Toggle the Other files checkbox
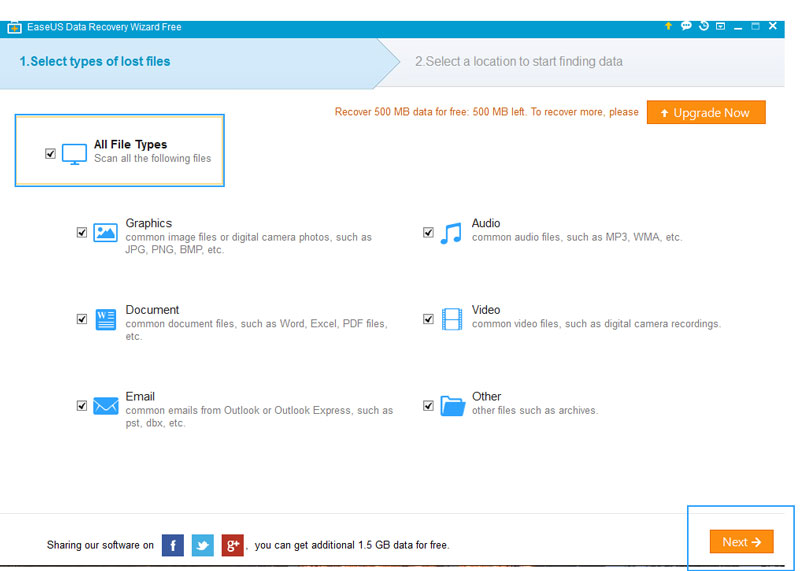800x571 pixels. (x=428, y=406)
